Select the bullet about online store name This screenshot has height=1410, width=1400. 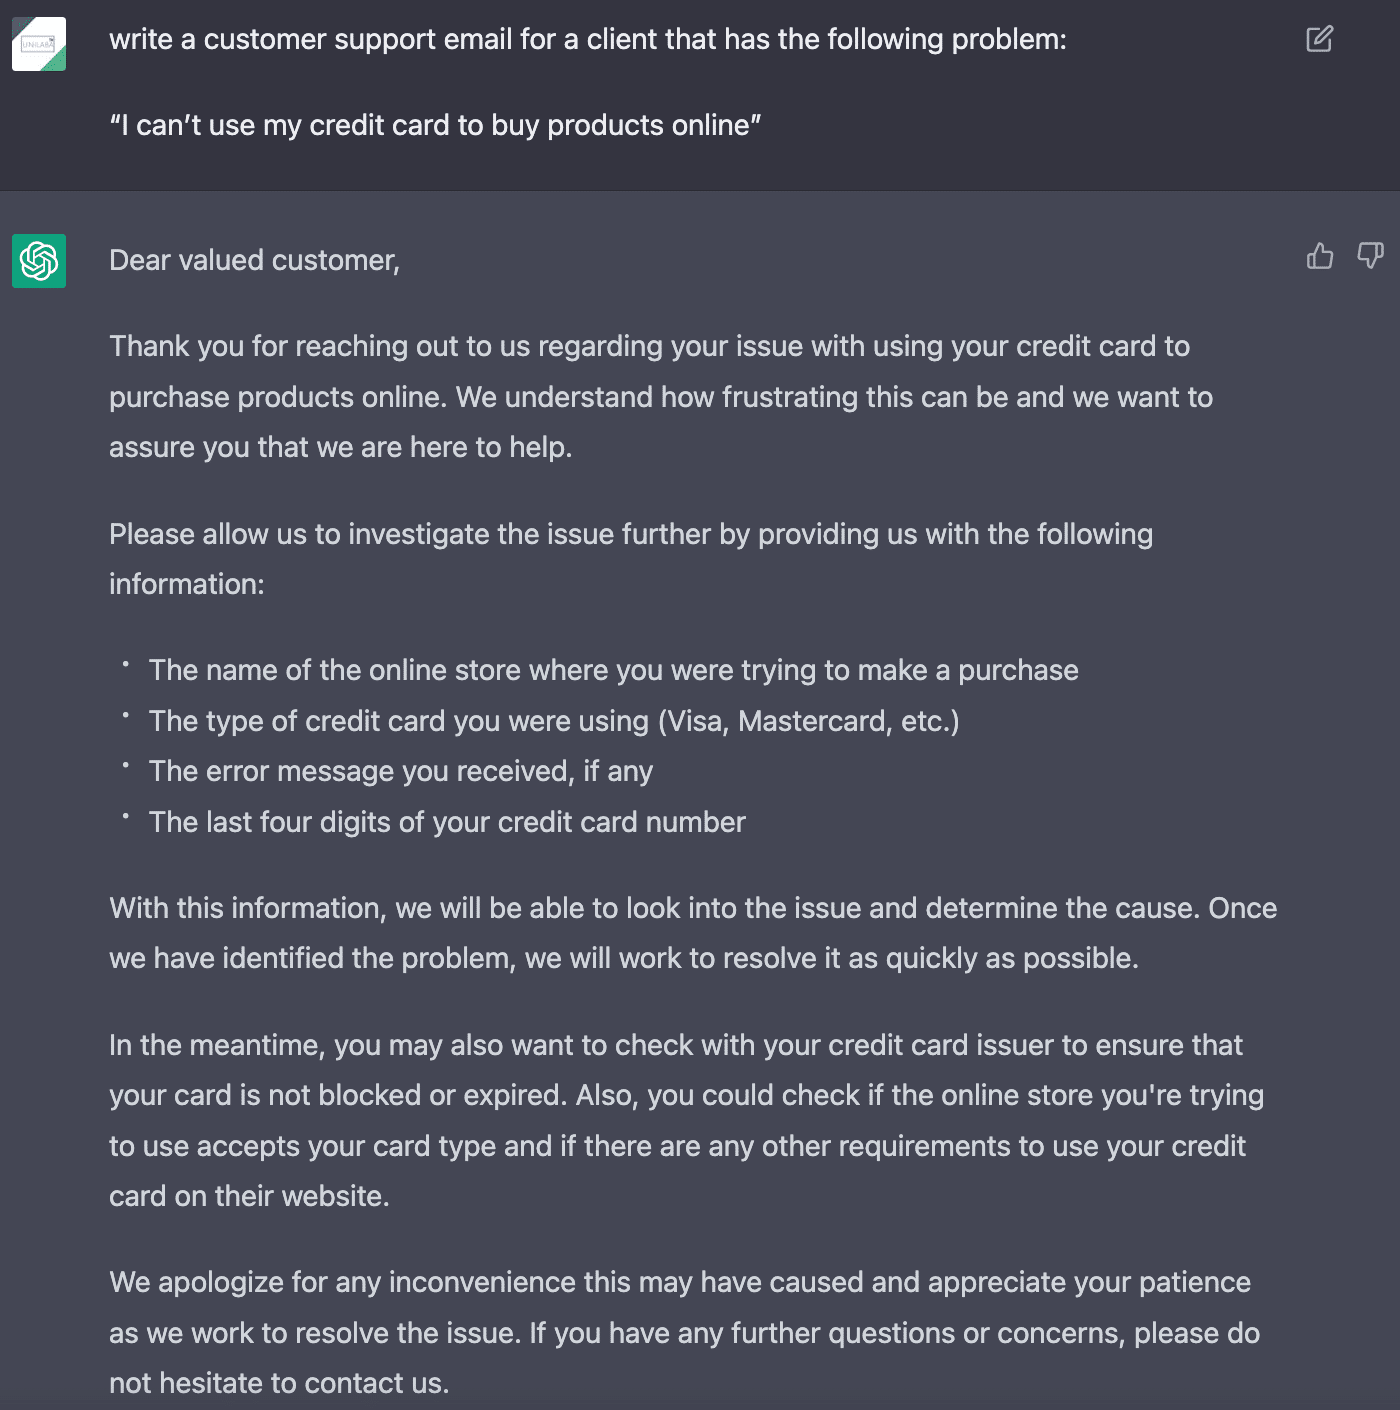point(613,670)
